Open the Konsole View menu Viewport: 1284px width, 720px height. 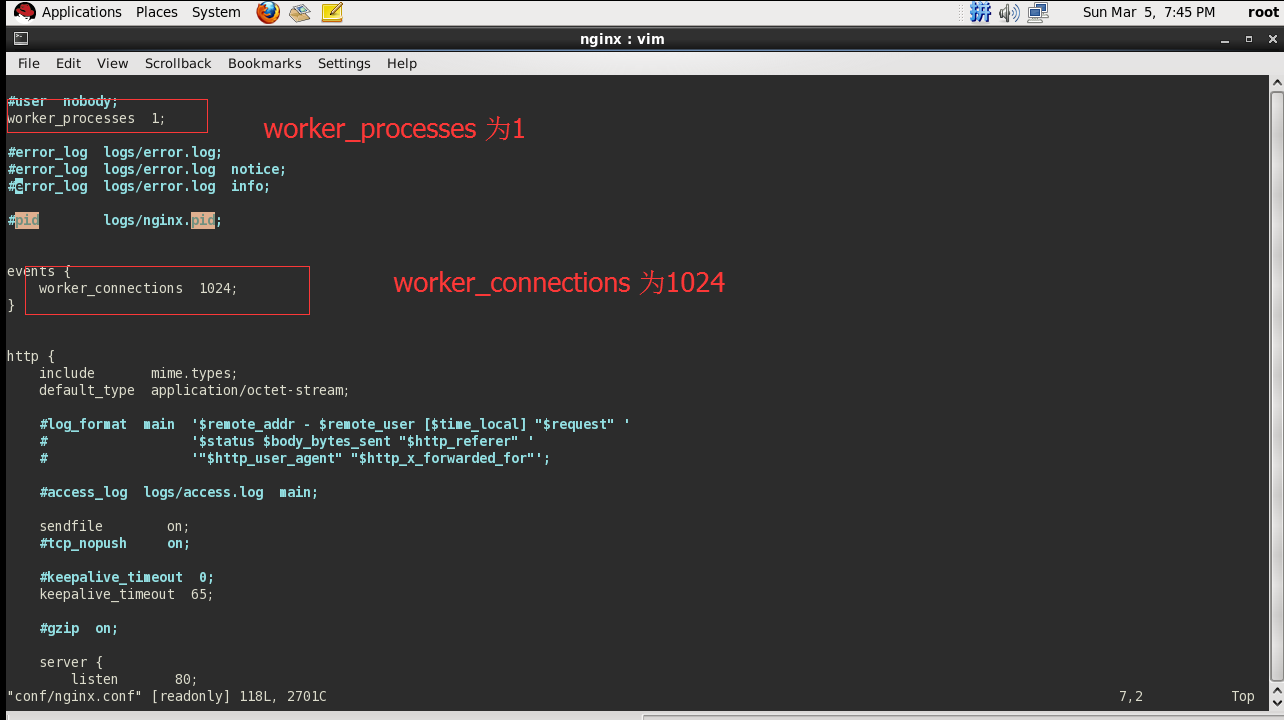point(113,63)
